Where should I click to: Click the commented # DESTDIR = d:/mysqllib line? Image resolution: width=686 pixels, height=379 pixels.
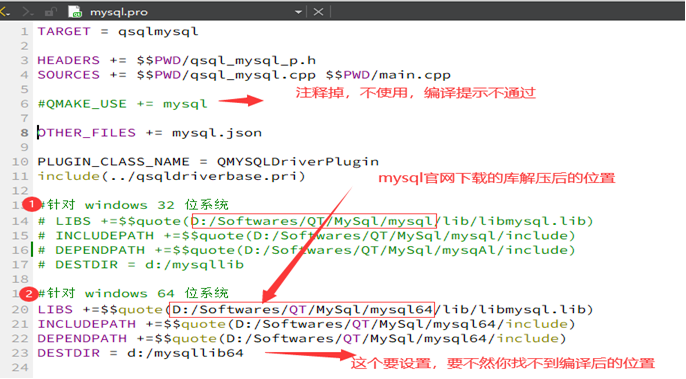click(x=141, y=265)
